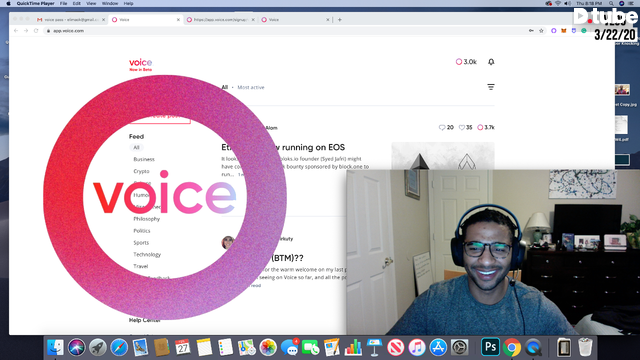Open Photoshop from the Dock
This screenshot has width=640, height=360.
pos(490,348)
